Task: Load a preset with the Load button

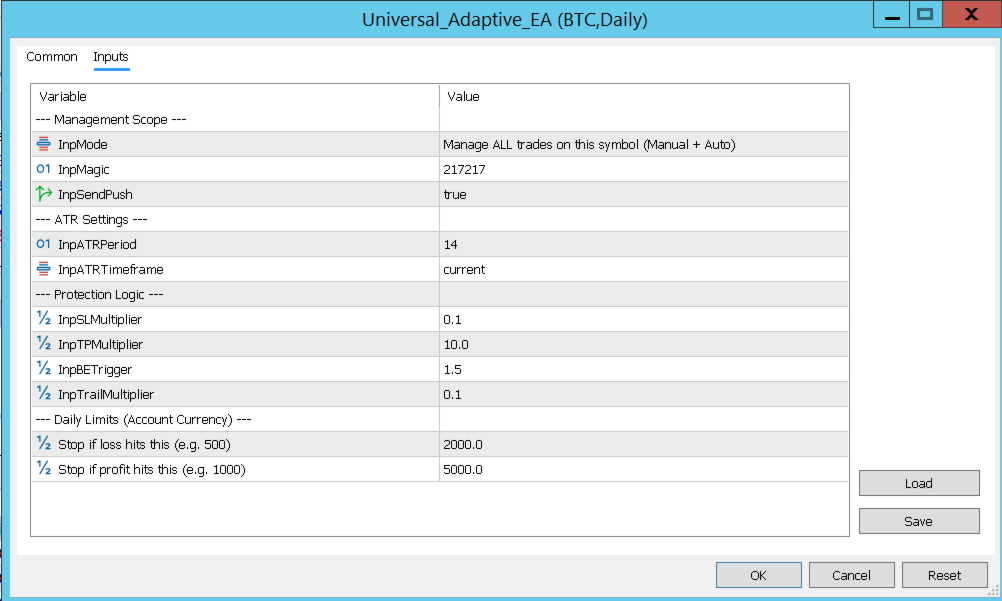Action: (x=919, y=483)
